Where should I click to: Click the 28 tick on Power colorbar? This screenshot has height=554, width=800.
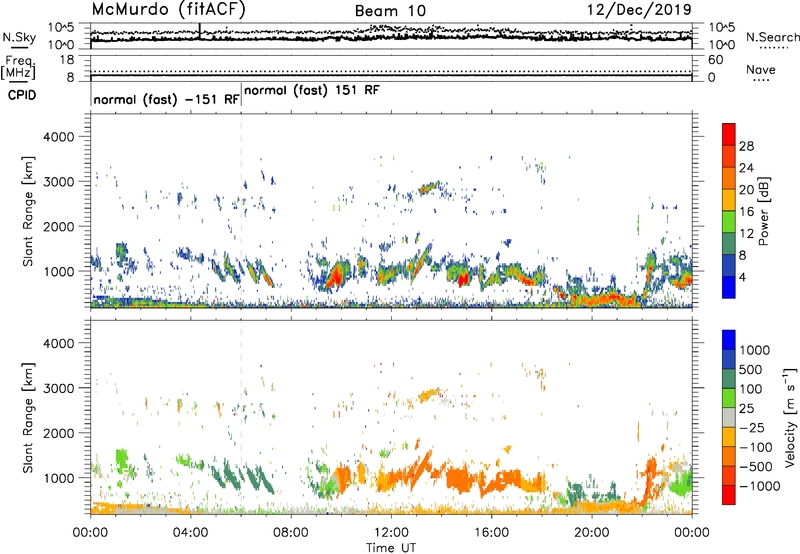746,146
